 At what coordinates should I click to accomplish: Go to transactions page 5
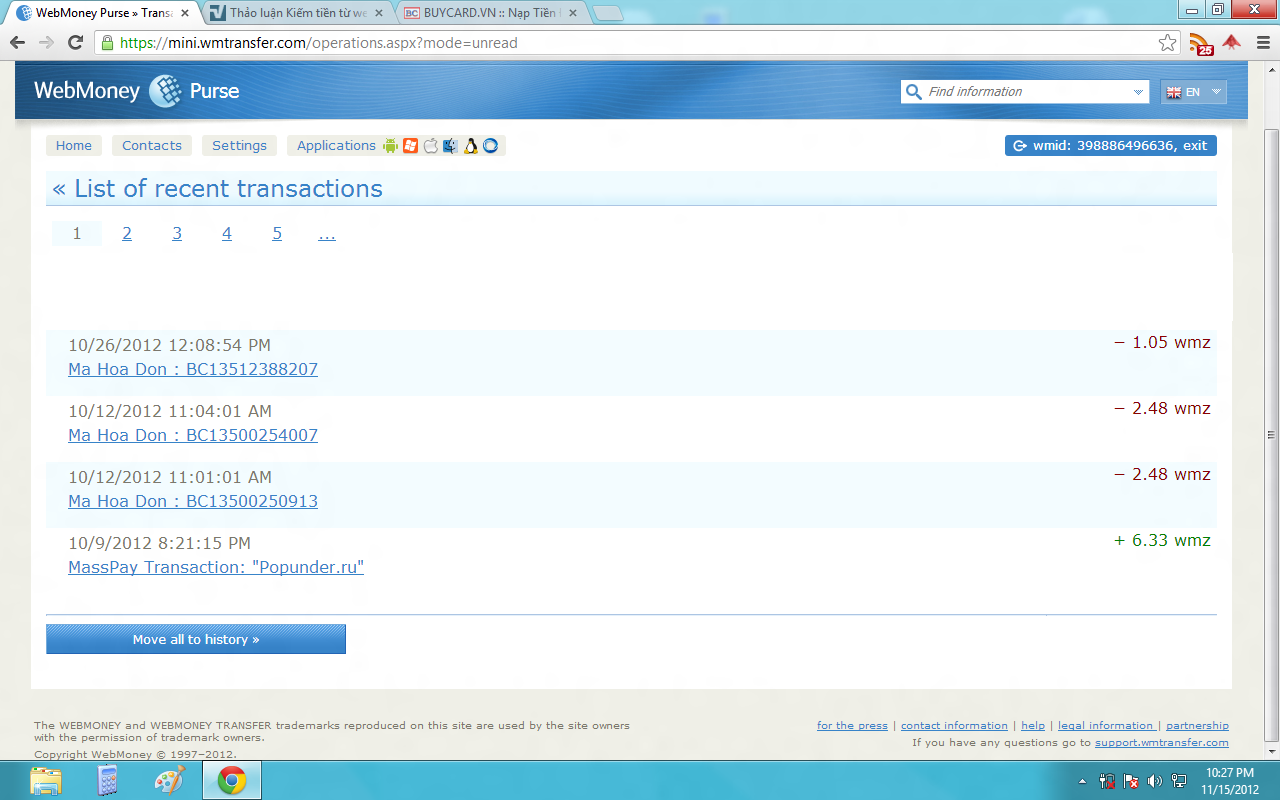pos(277,233)
